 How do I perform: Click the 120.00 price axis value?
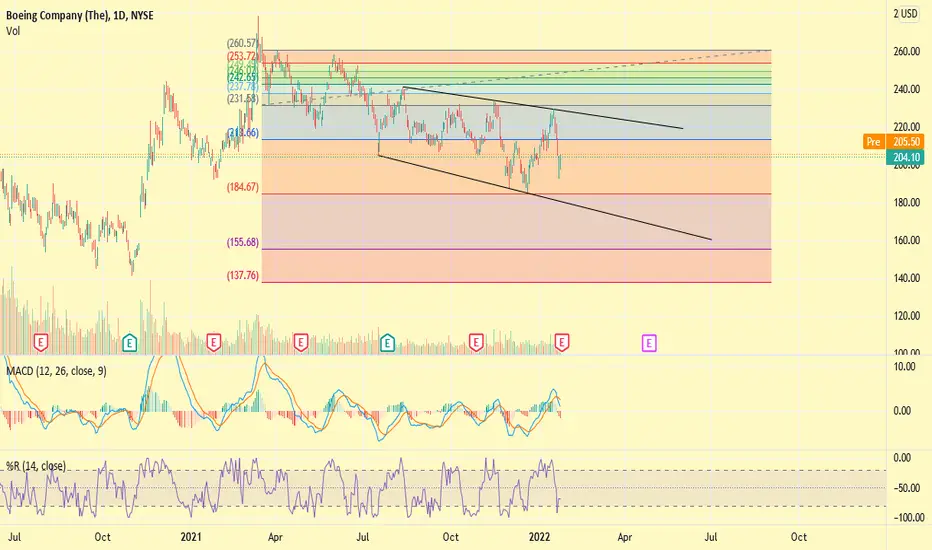906,316
